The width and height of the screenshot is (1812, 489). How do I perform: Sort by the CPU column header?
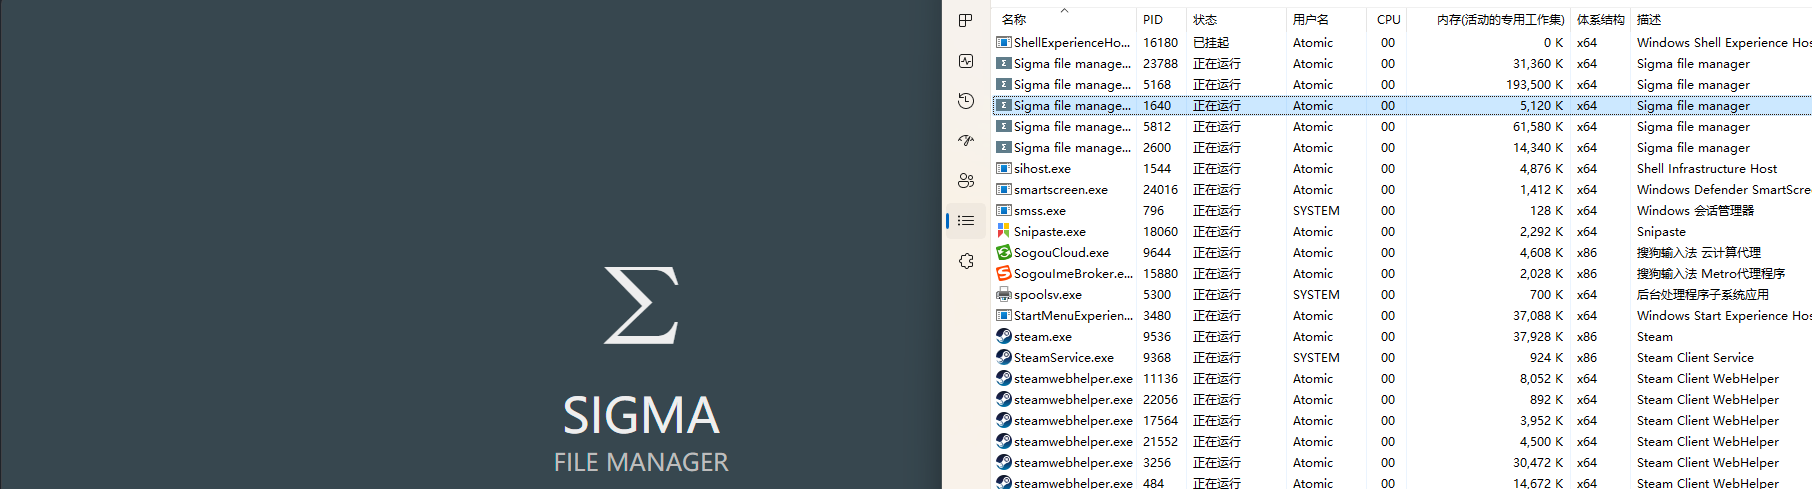1387,19
